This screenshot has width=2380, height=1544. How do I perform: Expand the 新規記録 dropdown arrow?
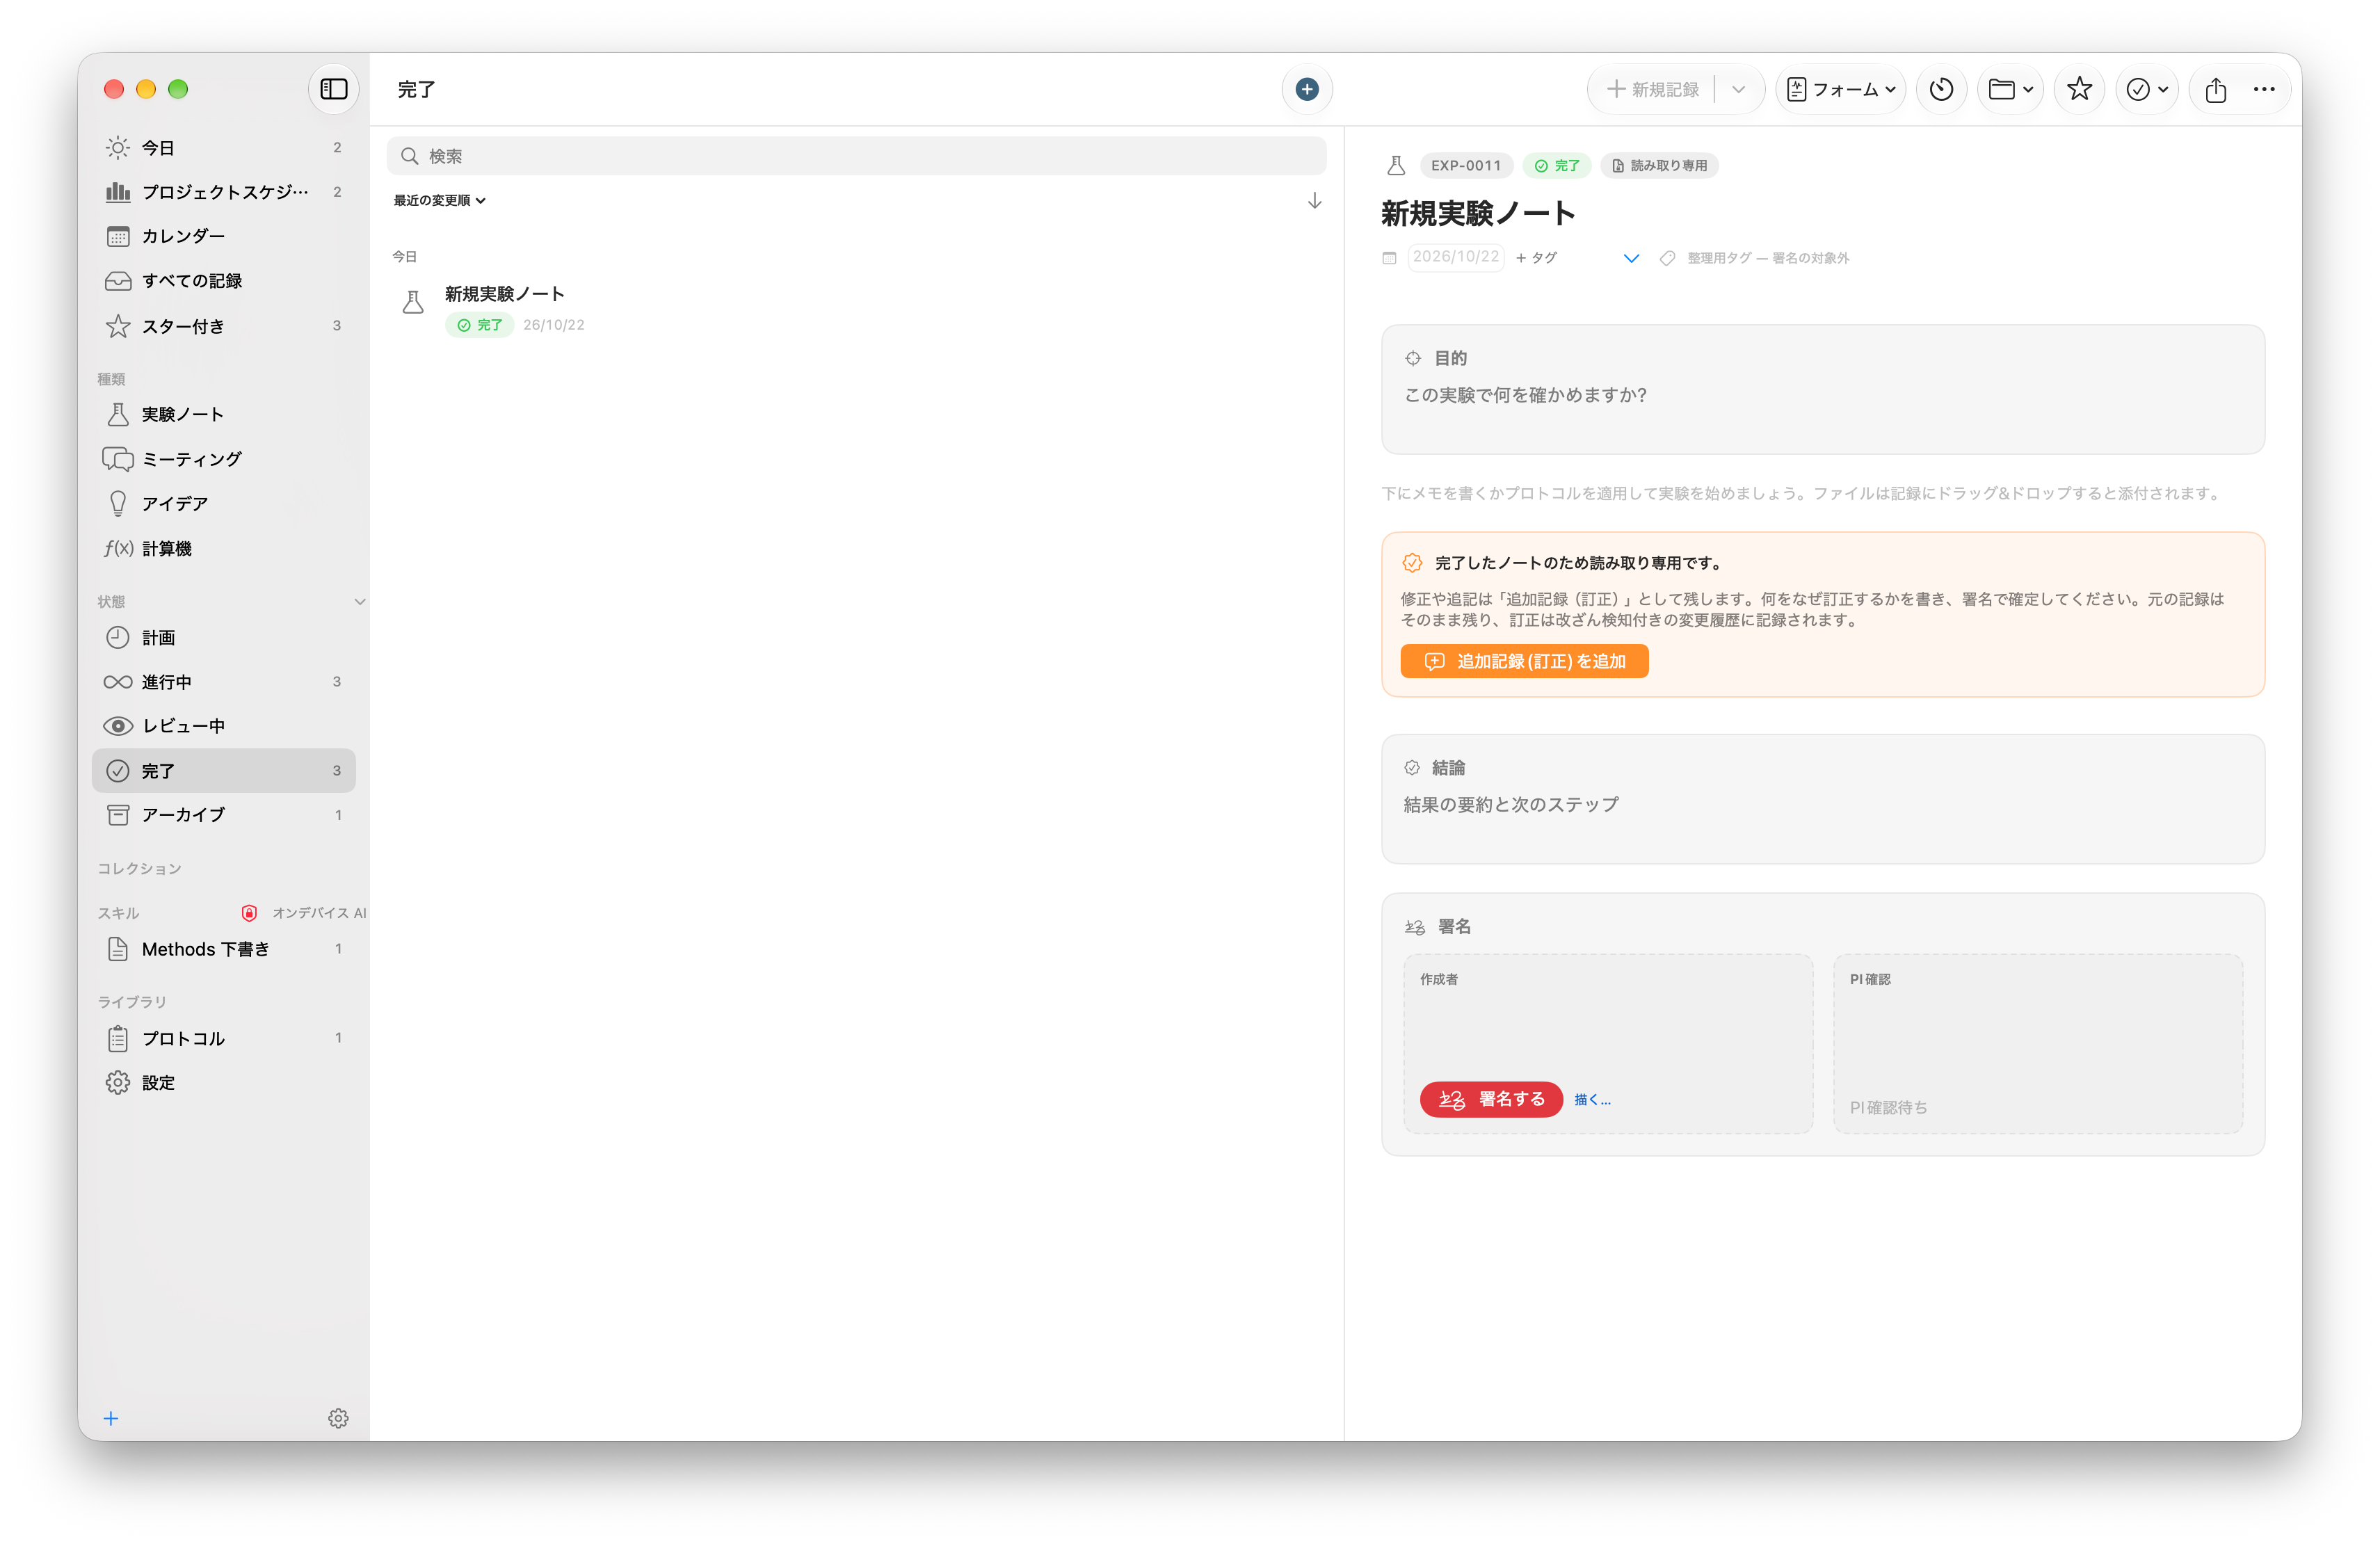click(1738, 90)
